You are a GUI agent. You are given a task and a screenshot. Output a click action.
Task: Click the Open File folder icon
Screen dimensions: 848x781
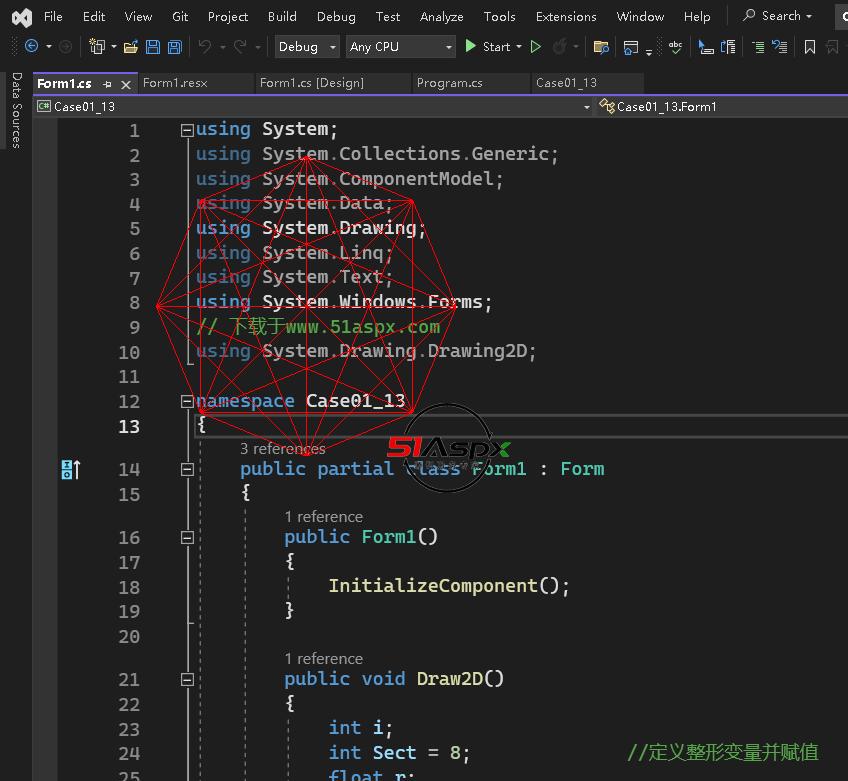pos(130,47)
